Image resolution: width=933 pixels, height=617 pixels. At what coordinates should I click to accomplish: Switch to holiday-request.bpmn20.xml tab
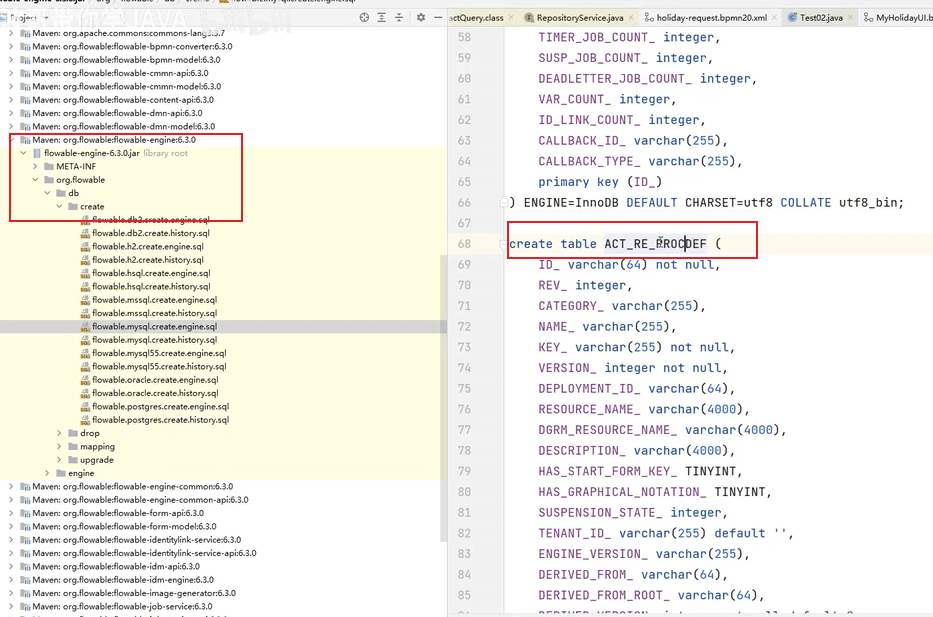(x=711, y=18)
